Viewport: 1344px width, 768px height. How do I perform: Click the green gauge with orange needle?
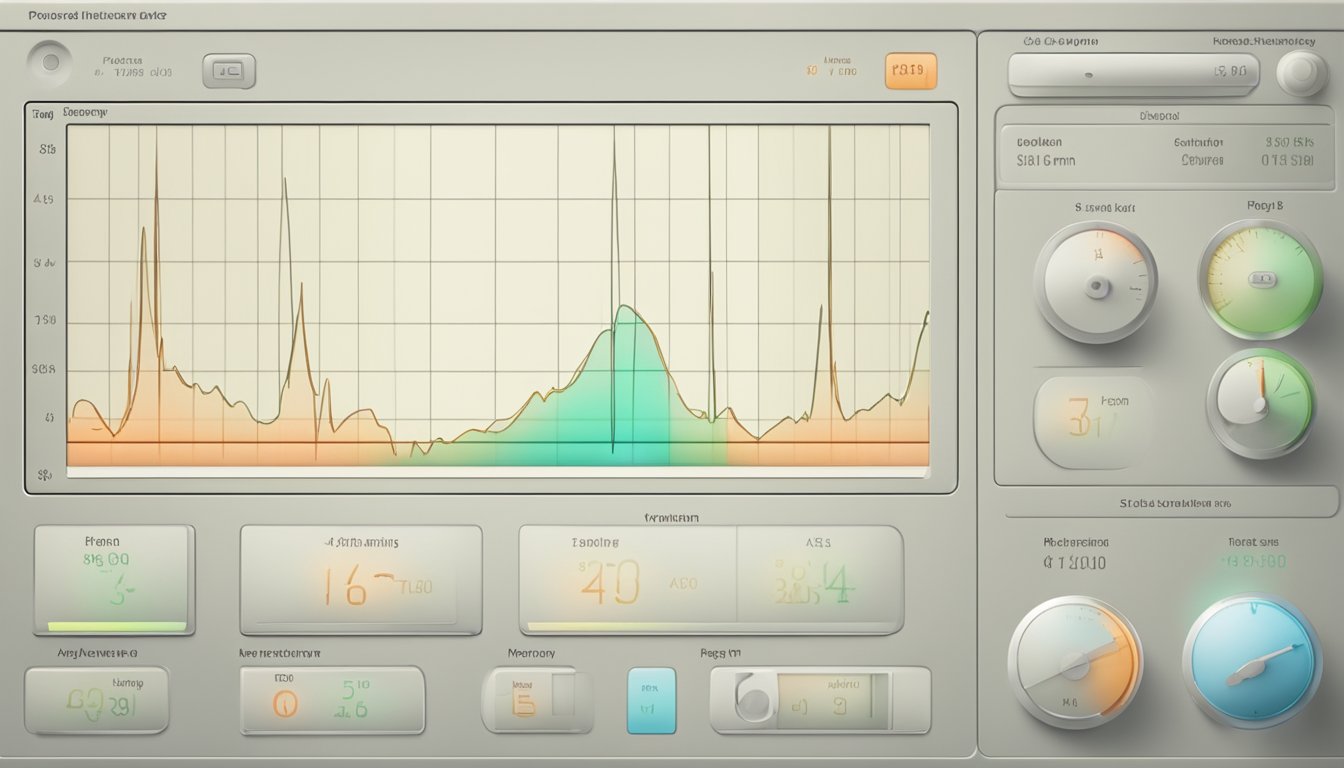(1260, 403)
